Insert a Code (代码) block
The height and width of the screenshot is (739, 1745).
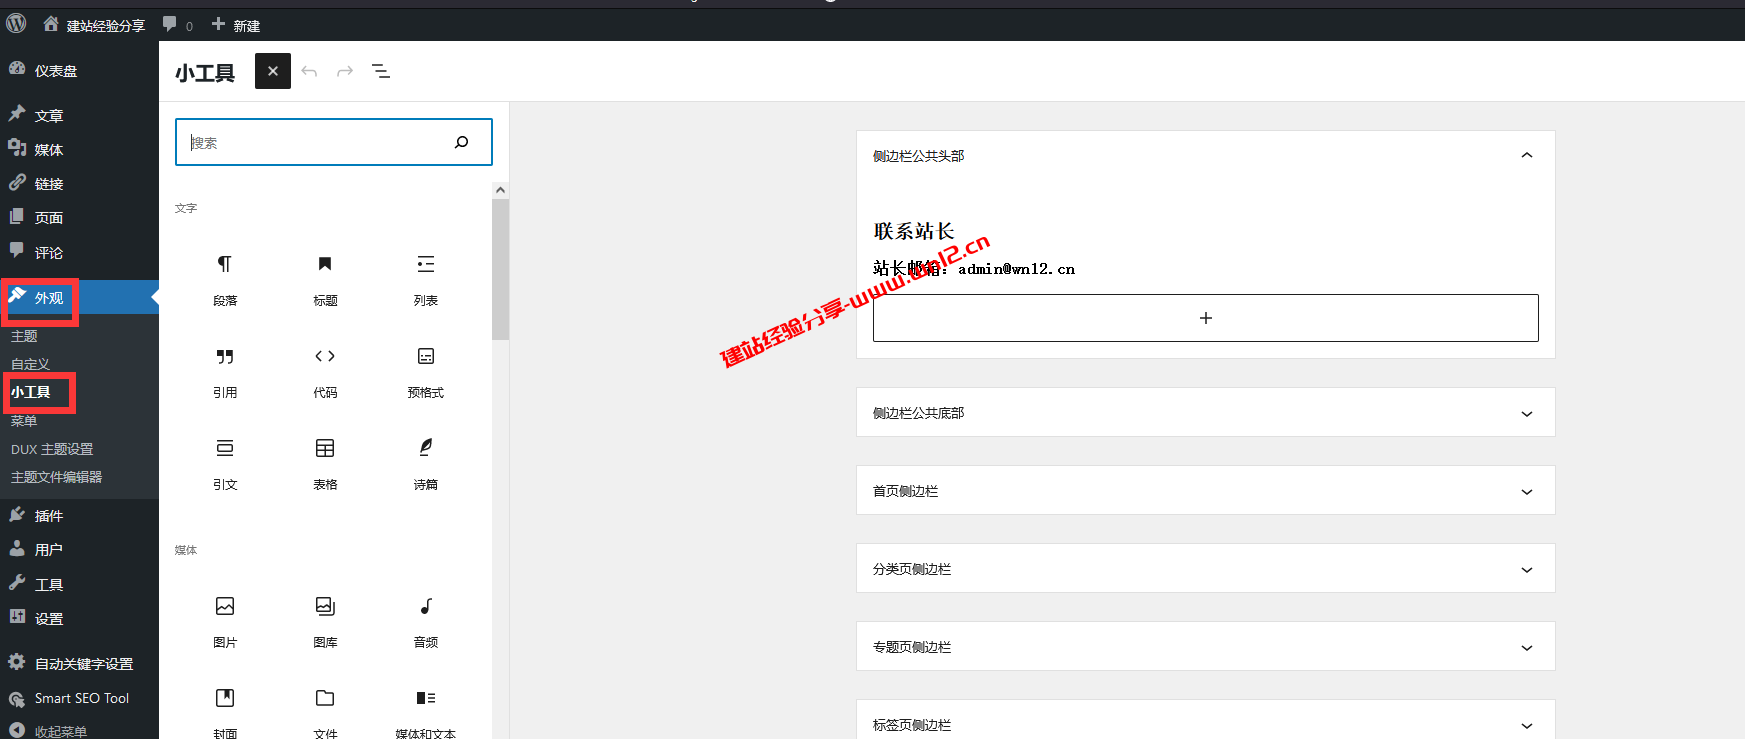(x=325, y=370)
